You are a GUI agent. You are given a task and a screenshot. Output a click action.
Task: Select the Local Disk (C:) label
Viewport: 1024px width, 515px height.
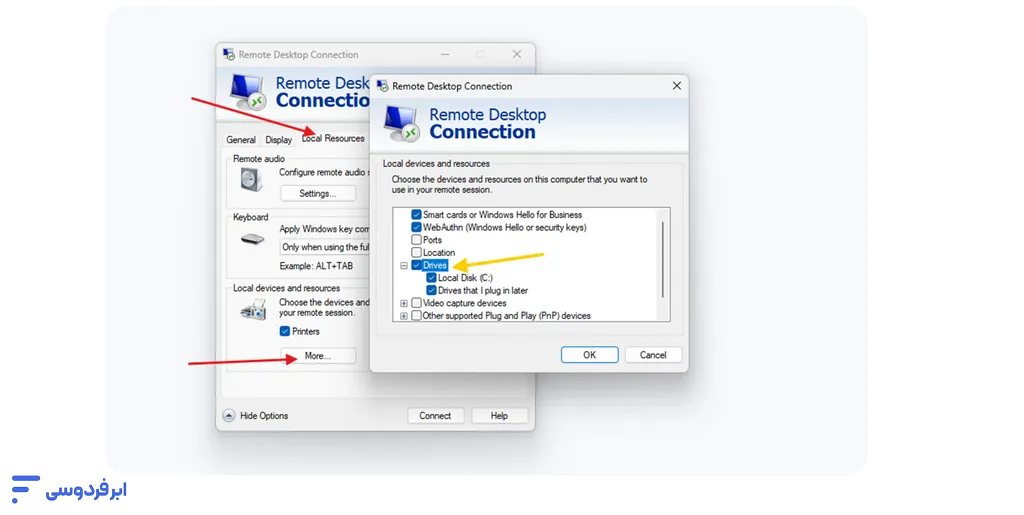pos(465,277)
